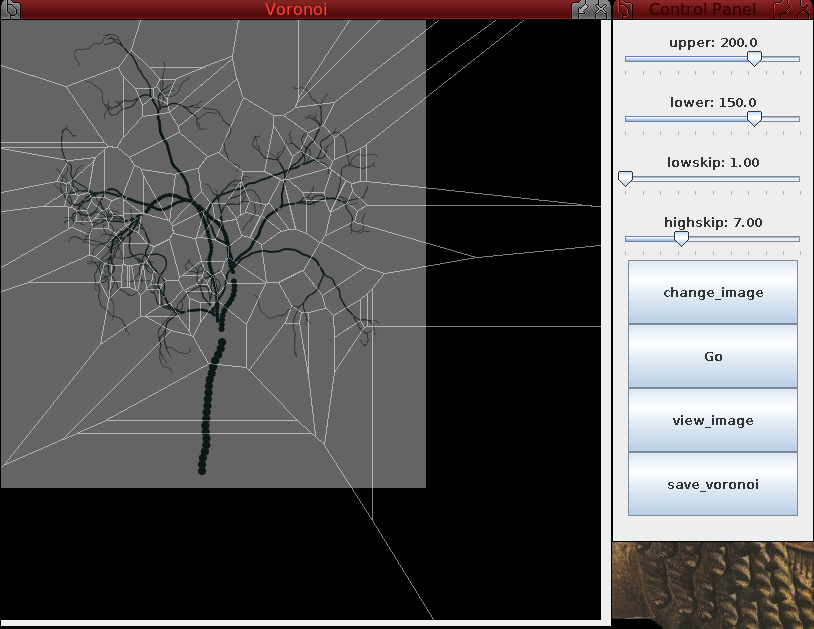Click the maximize icon on the Control Panel
The image size is (814, 629).
pos(786,10)
